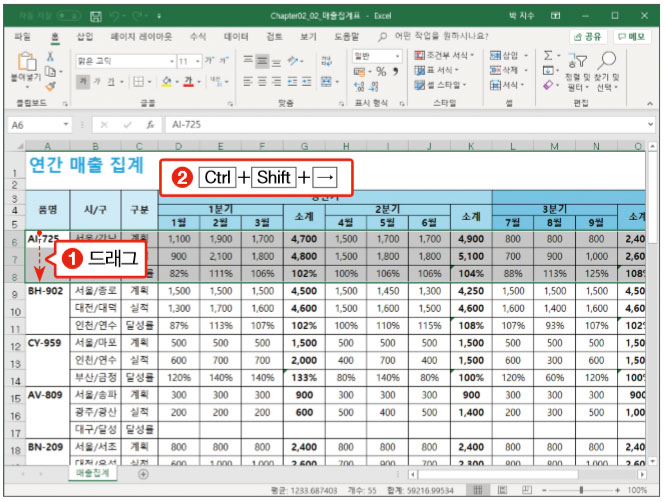Click the Paste clipboard icon
This screenshot has width=665, height=502.
click(x=26, y=62)
